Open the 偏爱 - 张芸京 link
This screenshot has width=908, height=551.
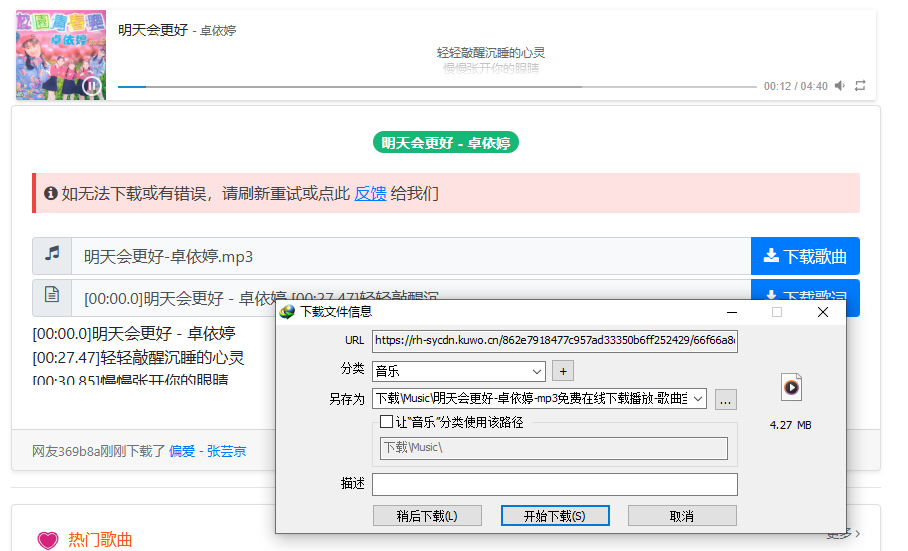click(x=207, y=451)
